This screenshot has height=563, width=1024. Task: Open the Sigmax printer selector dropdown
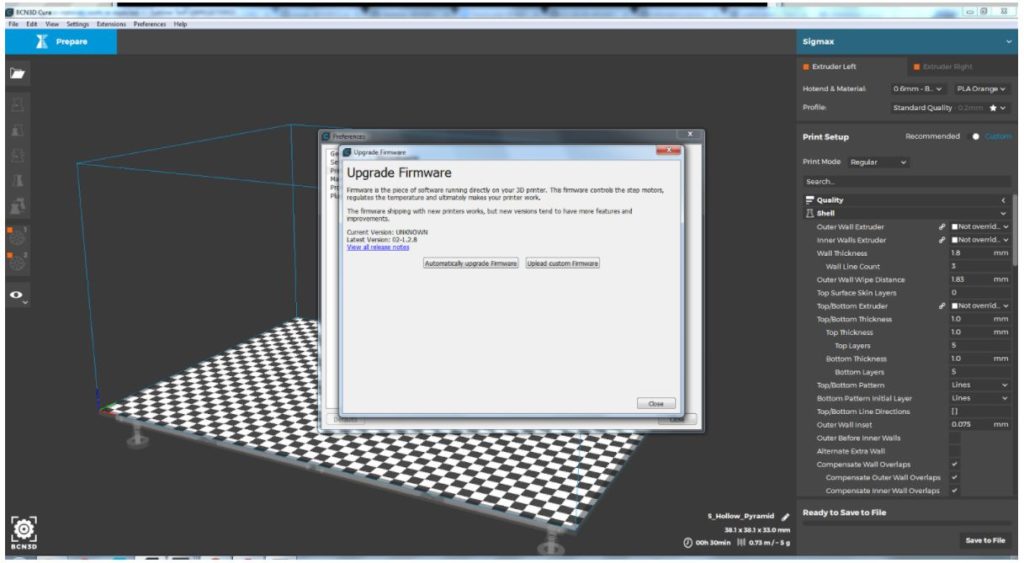[906, 41]
